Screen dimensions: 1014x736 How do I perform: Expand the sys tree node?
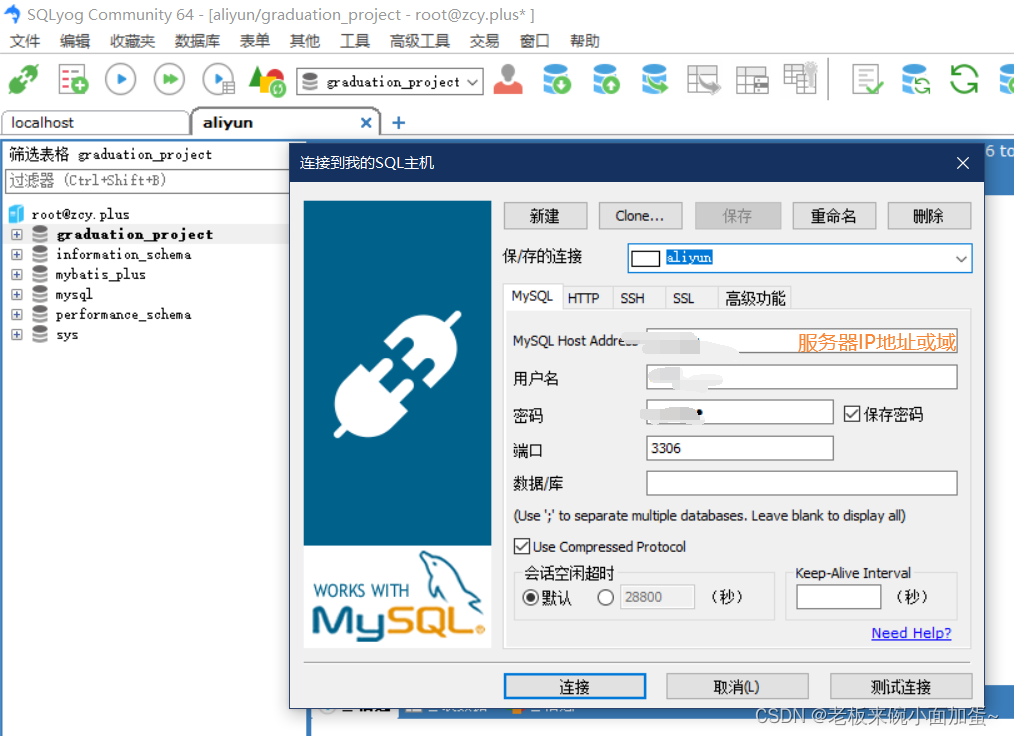(17, 334)
